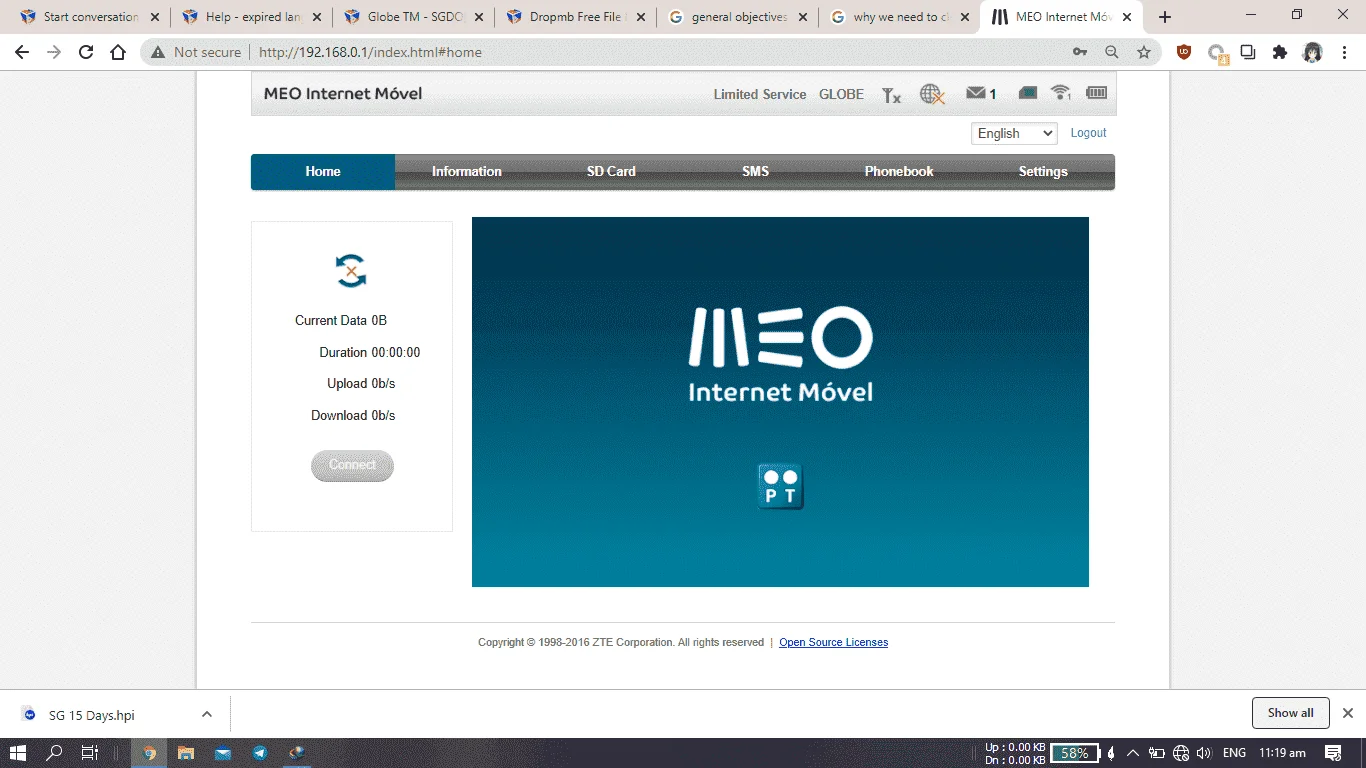Open clock showing 11:19 am

[1282, 753]
